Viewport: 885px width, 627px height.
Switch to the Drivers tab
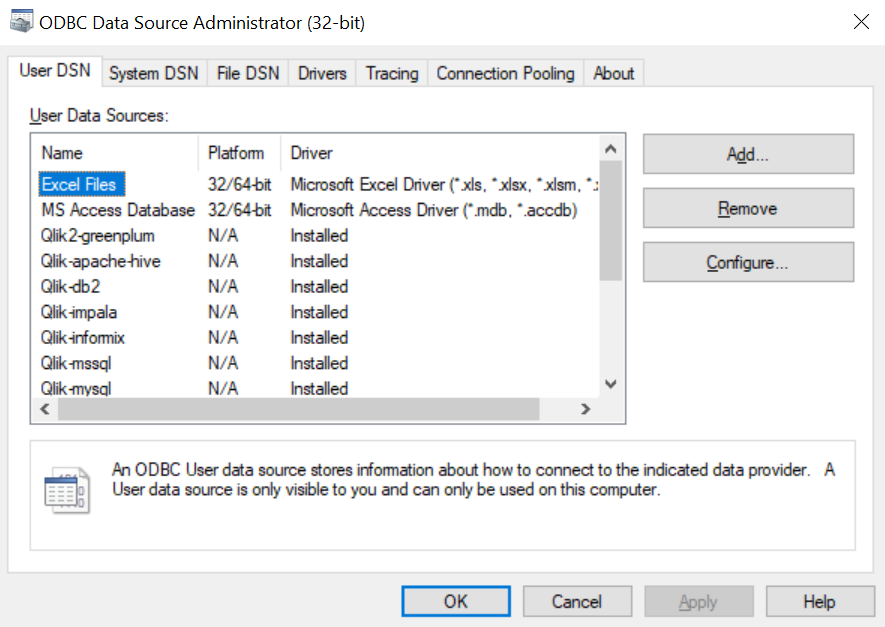tap(322, 73)
